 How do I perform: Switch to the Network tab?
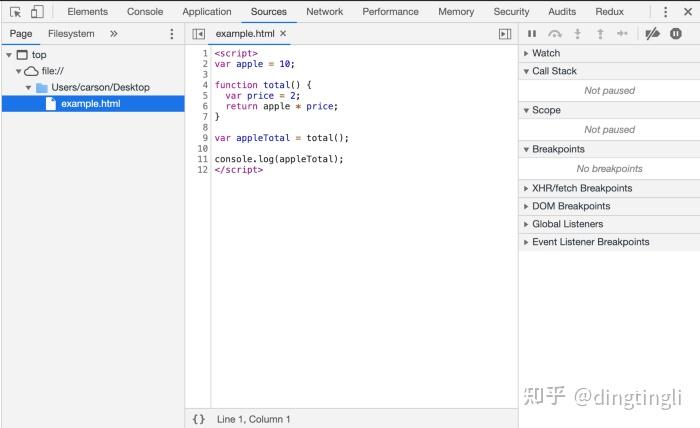(x=325, y=12)
